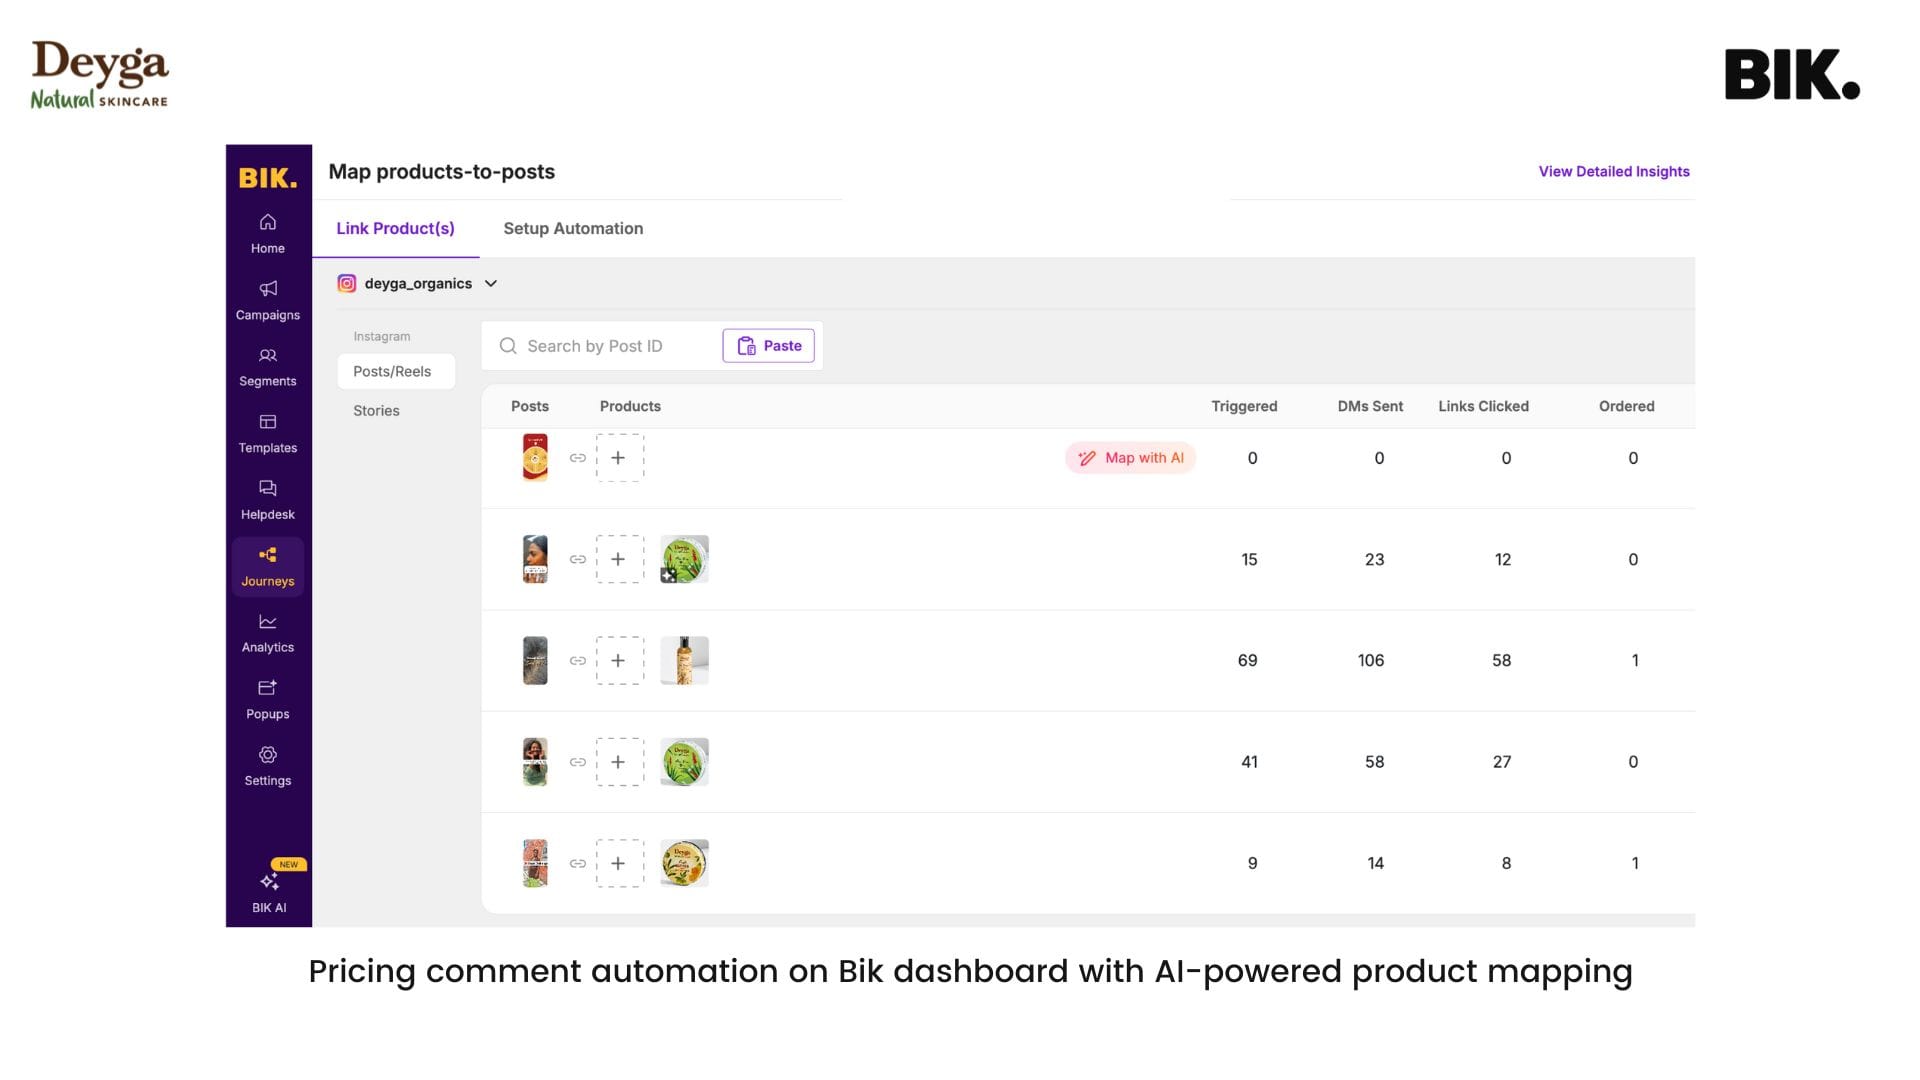Open Analytics chart icon in sidebar
The width and height of the screenshot is (1920, 1080).
point(268,621)
